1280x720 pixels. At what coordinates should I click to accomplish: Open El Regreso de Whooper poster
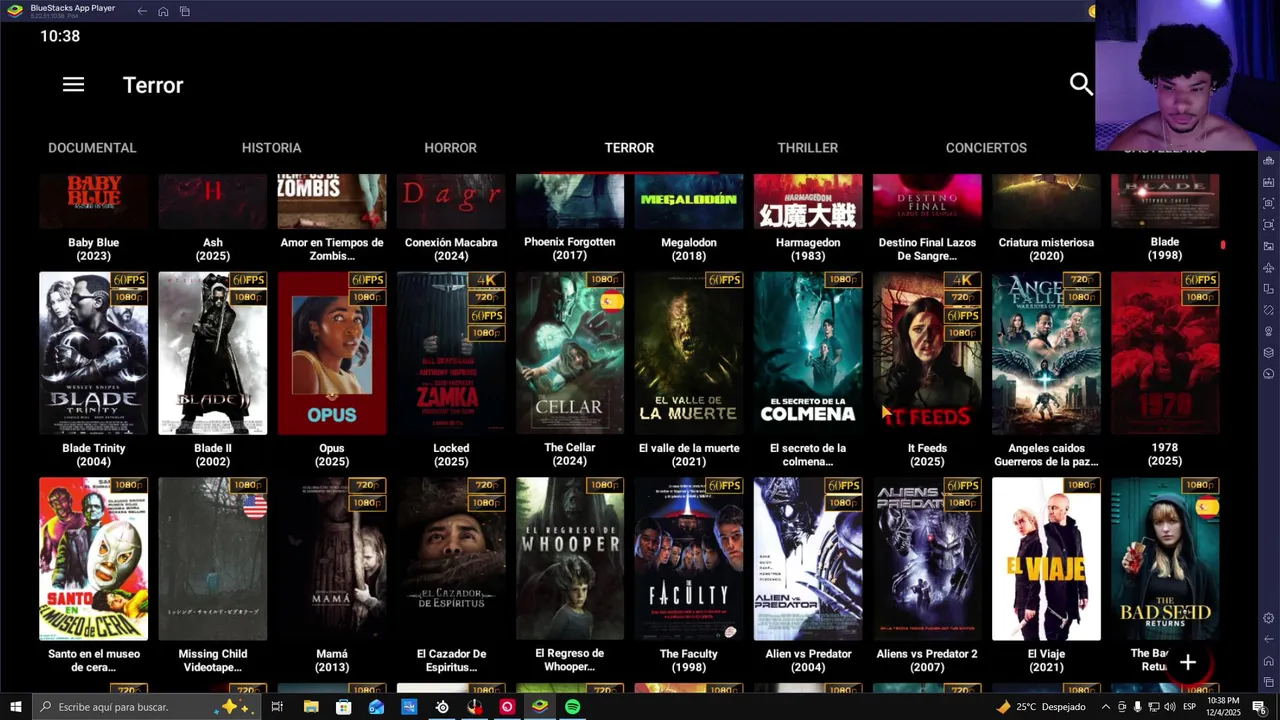[x=570, y=559]
